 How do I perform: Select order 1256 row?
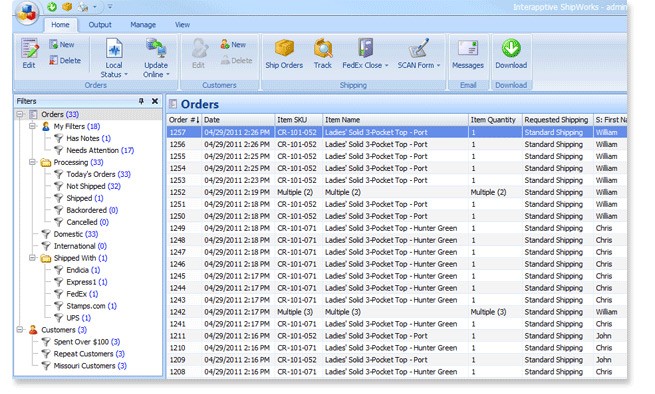[397, 144]
